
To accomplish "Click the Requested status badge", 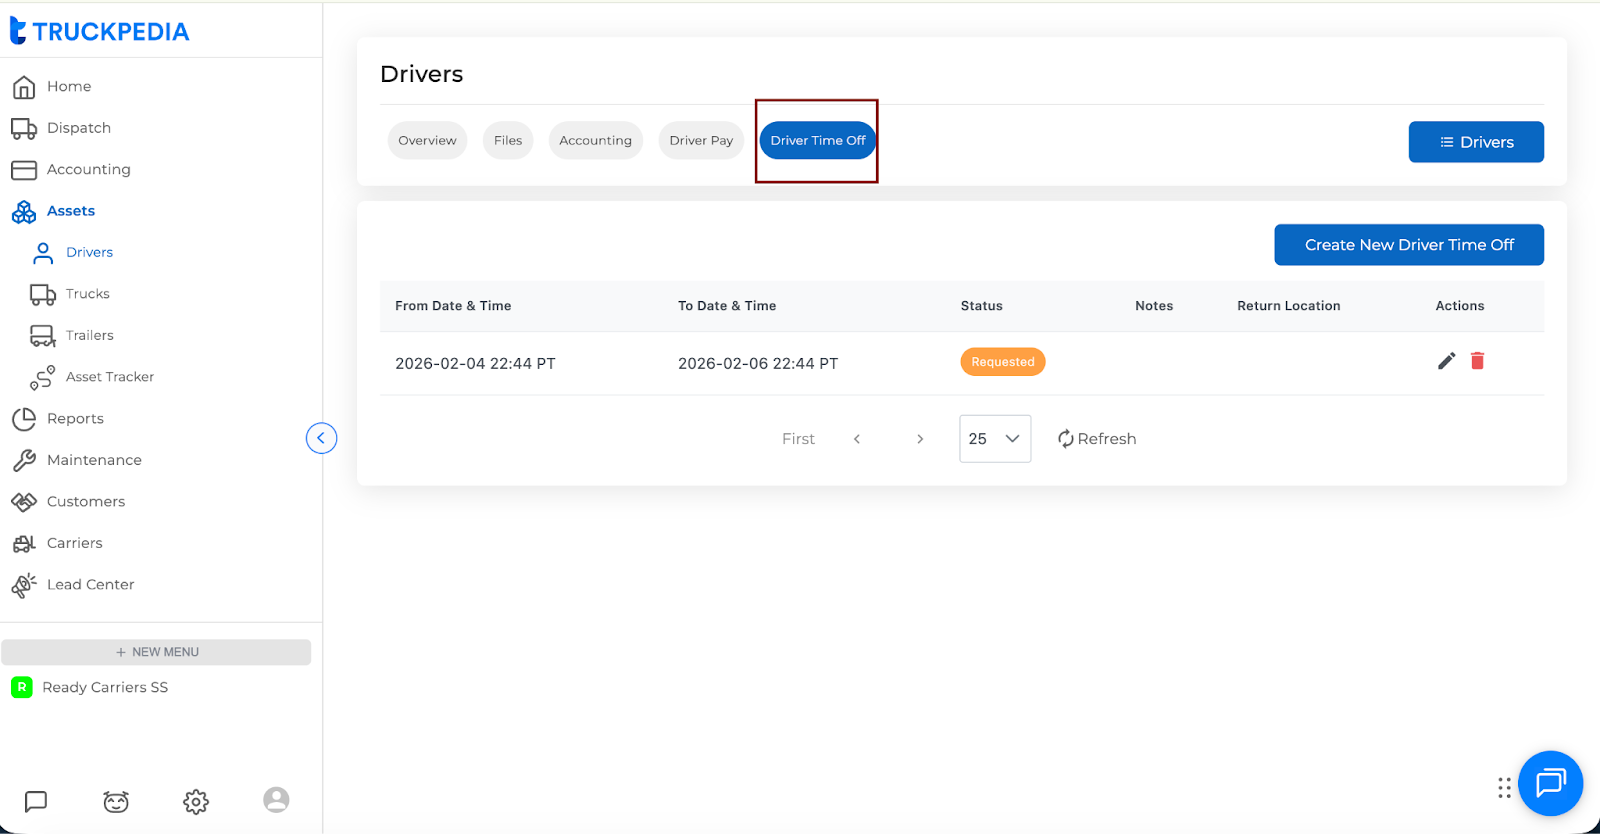I will click(1002, 362).
